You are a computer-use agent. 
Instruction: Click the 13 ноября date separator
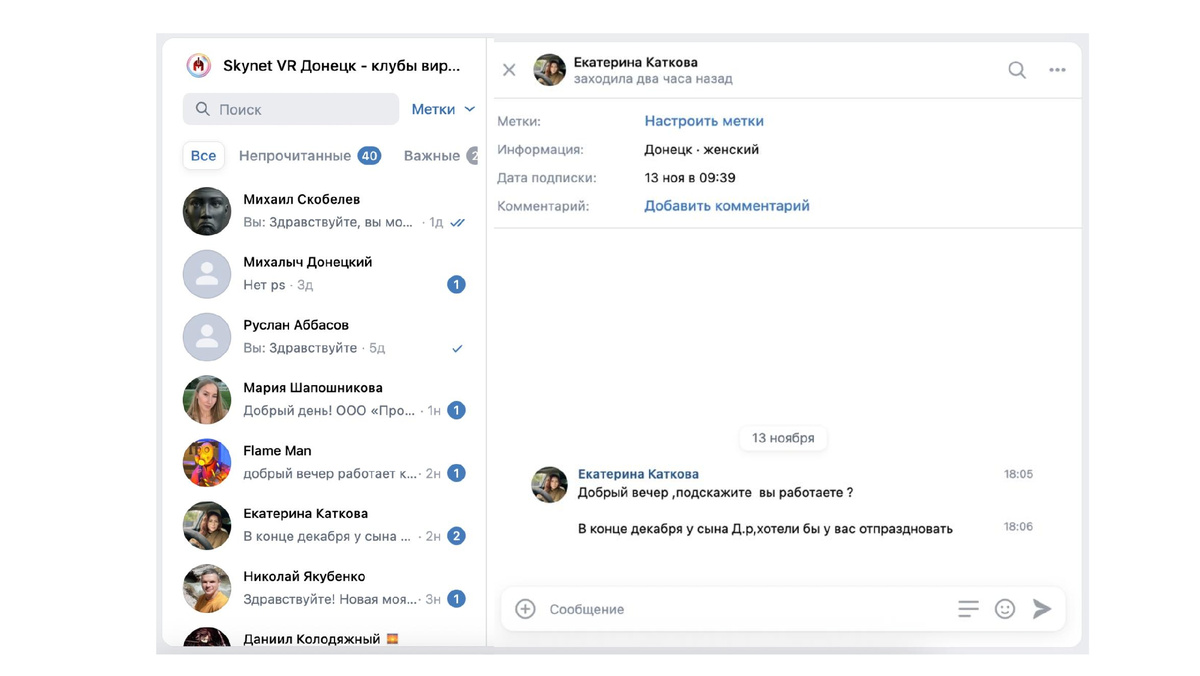(783, 438)
